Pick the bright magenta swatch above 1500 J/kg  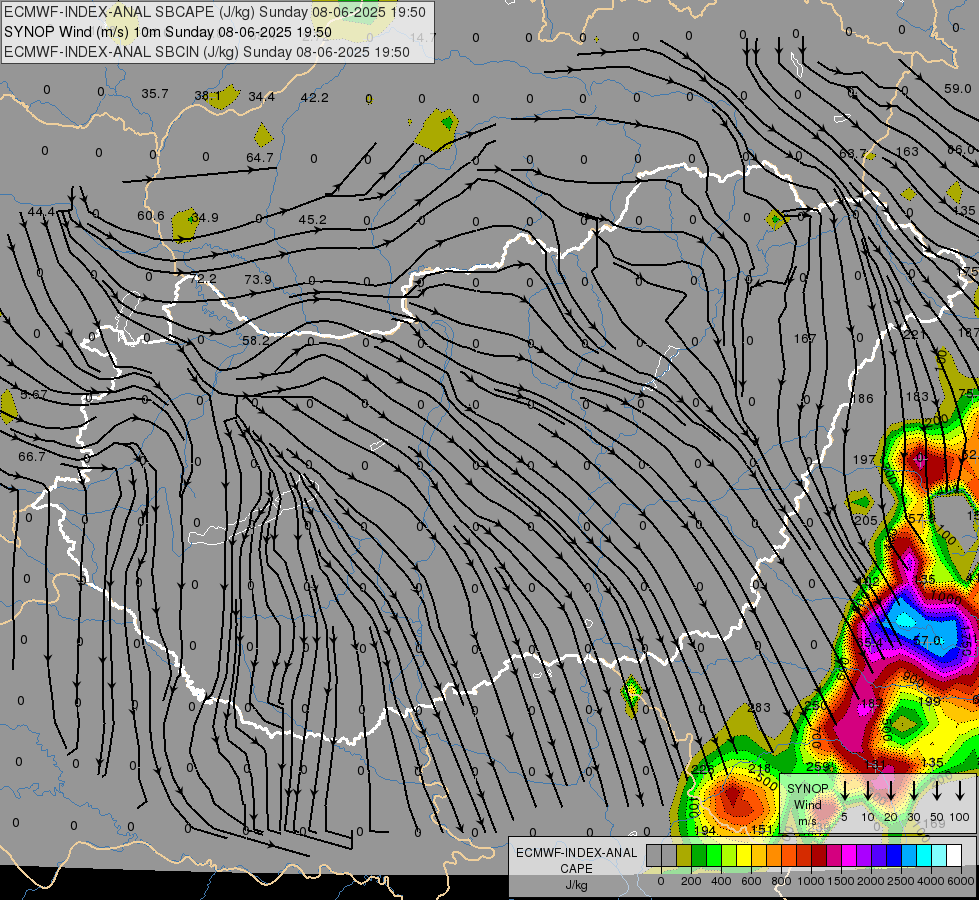pyautogui.click(x=849, y=855)
